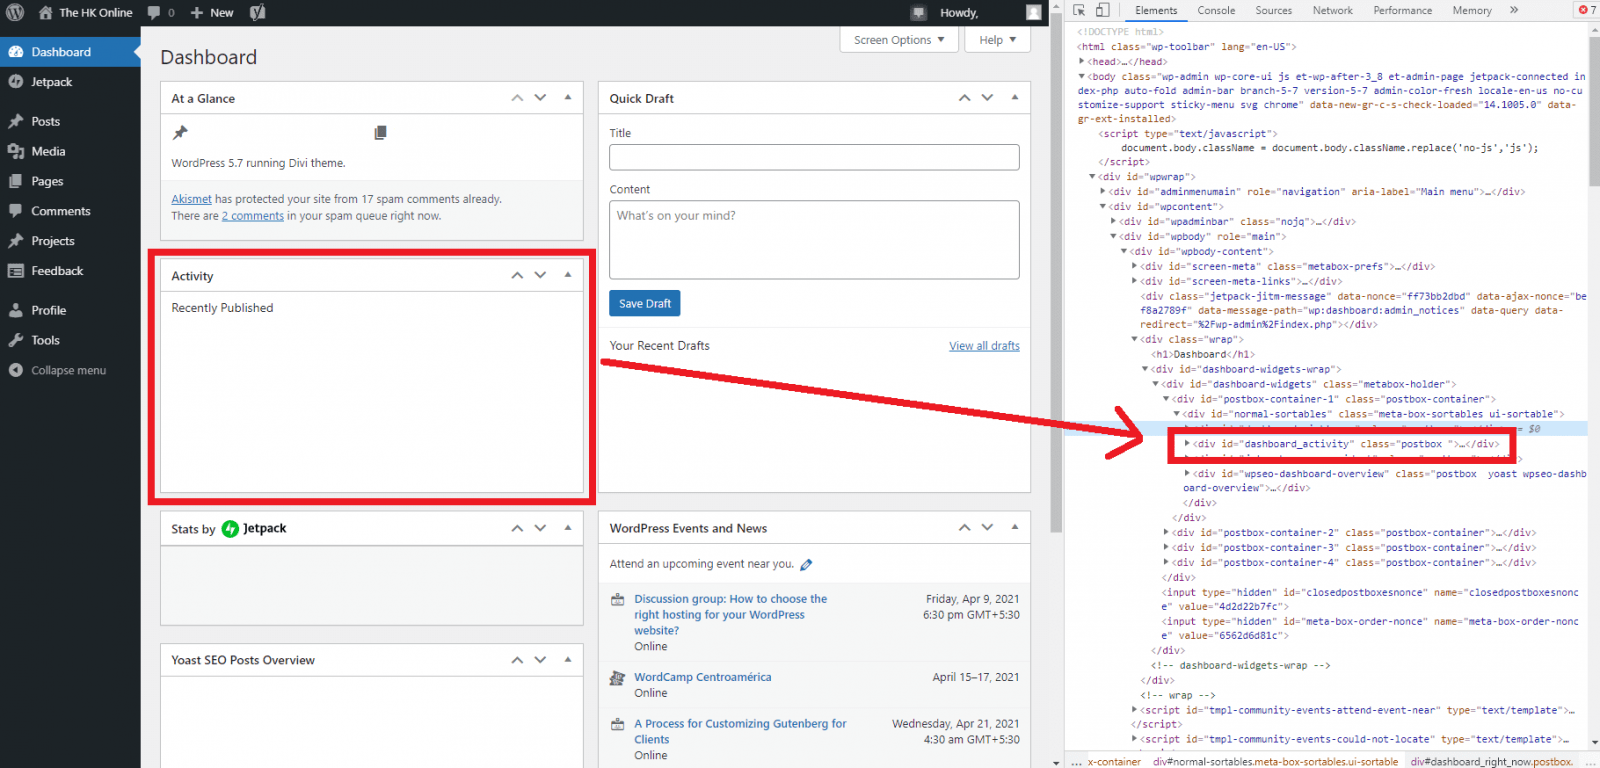Move At a Glance widget down
This screenshot has width=1600, height=768.
point(540,98)
